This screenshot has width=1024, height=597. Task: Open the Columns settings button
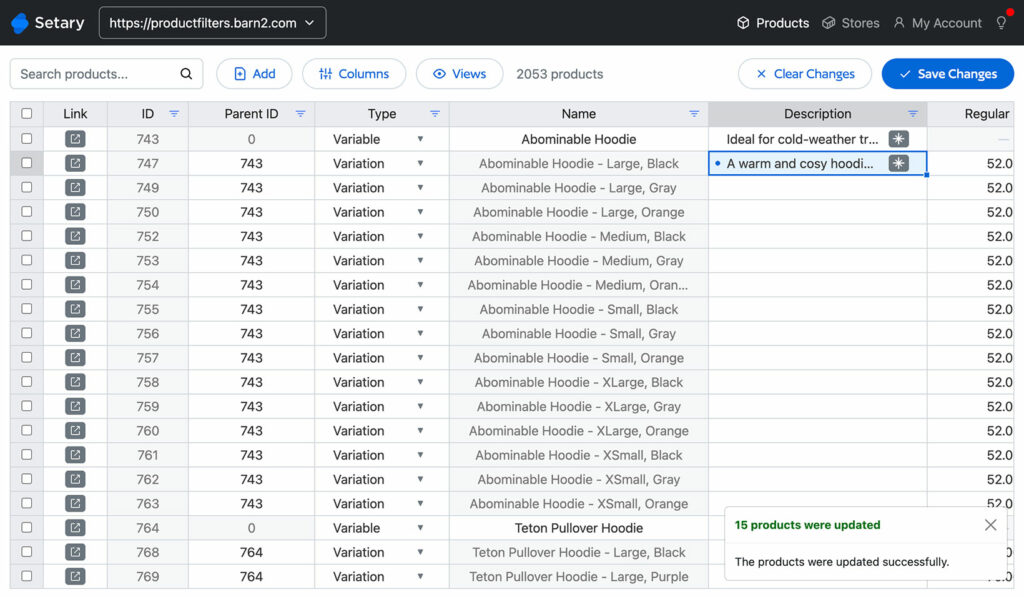point(354,74)
